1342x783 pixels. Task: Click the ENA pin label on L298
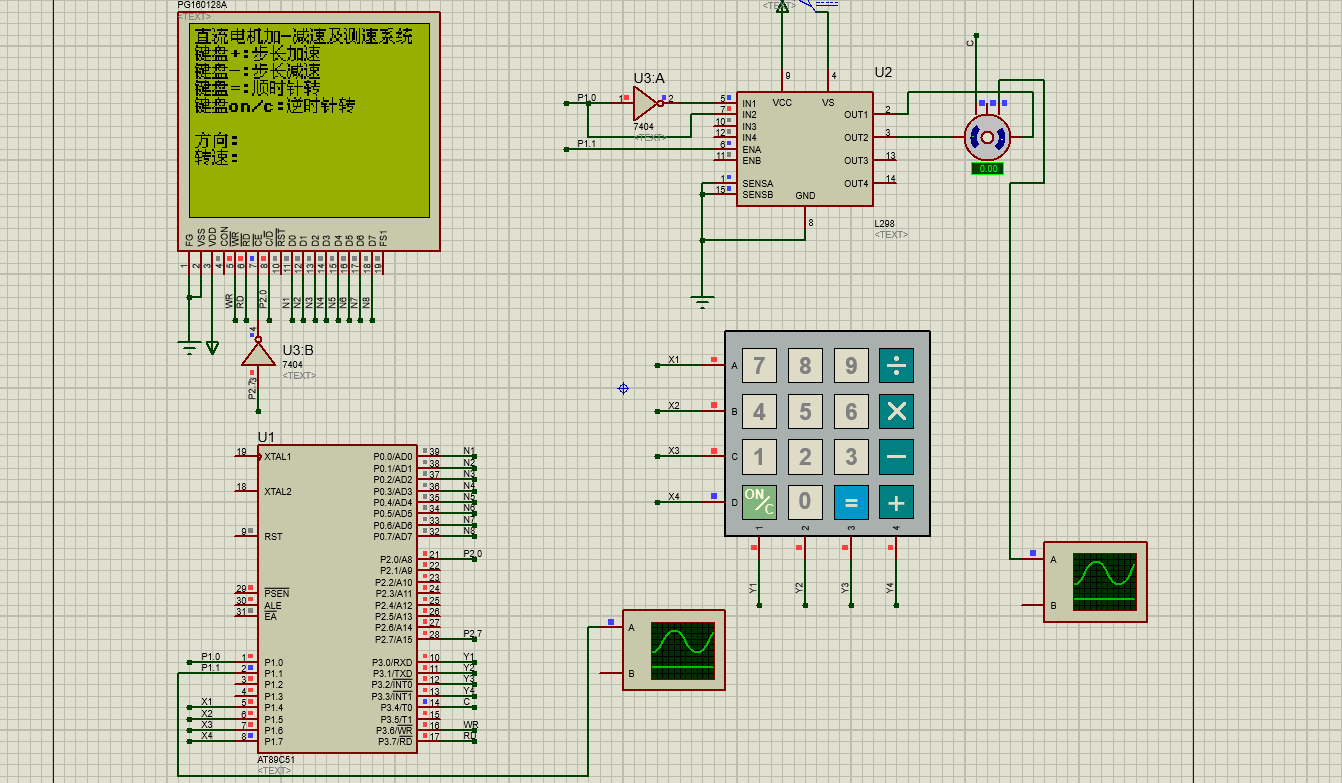tap(751, 150)
